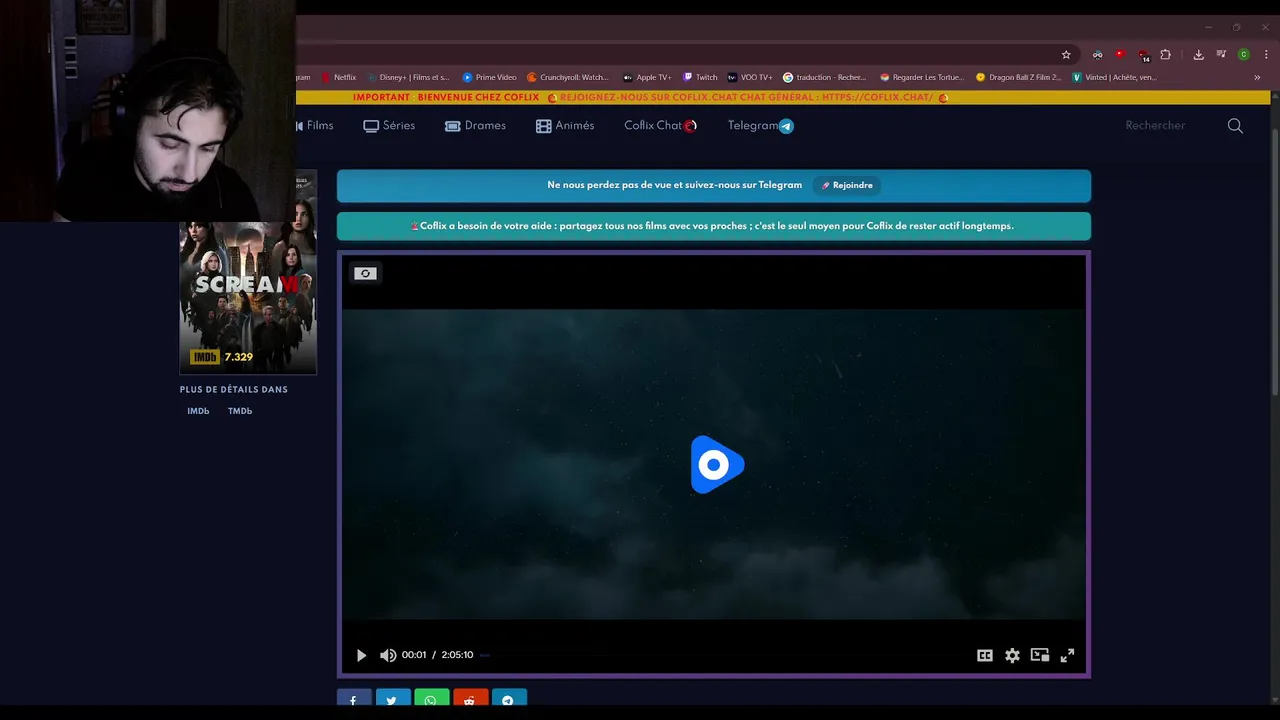
Task: Open the Dragon Ball Z Film bookmark
Action: click(x=1018, y=77)
